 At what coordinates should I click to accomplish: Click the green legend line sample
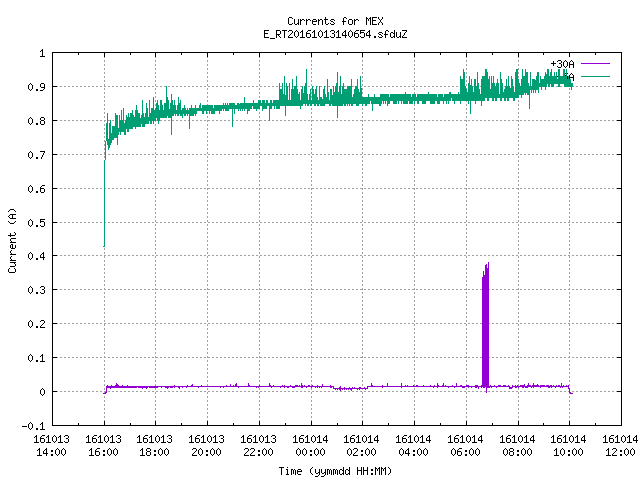[595, 76]
